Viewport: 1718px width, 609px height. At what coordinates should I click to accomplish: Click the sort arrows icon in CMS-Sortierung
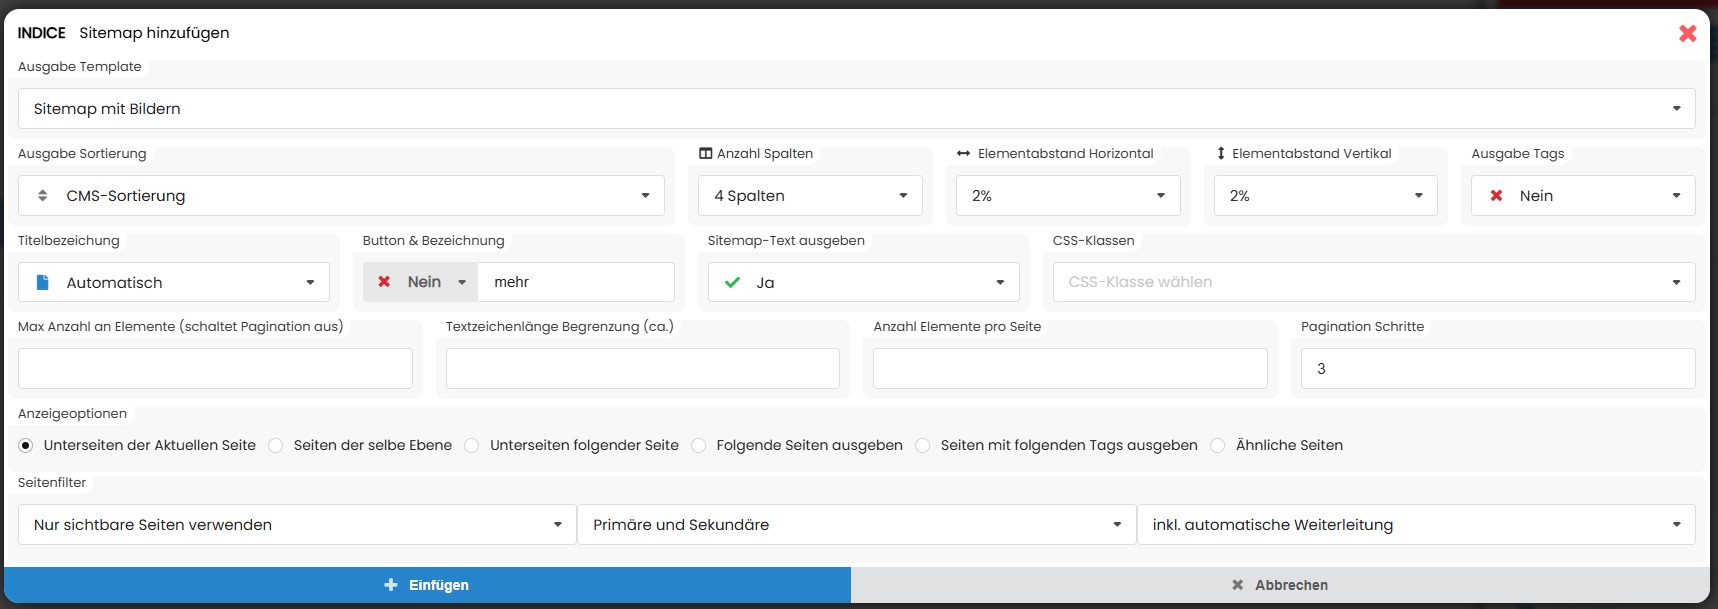tap(42, 196)
